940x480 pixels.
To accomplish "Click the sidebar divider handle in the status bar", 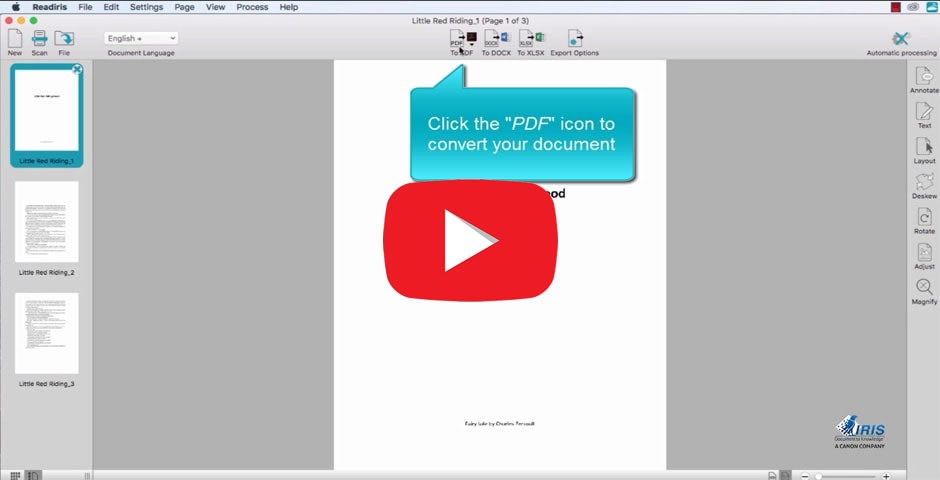I will [x=88, y=476].
